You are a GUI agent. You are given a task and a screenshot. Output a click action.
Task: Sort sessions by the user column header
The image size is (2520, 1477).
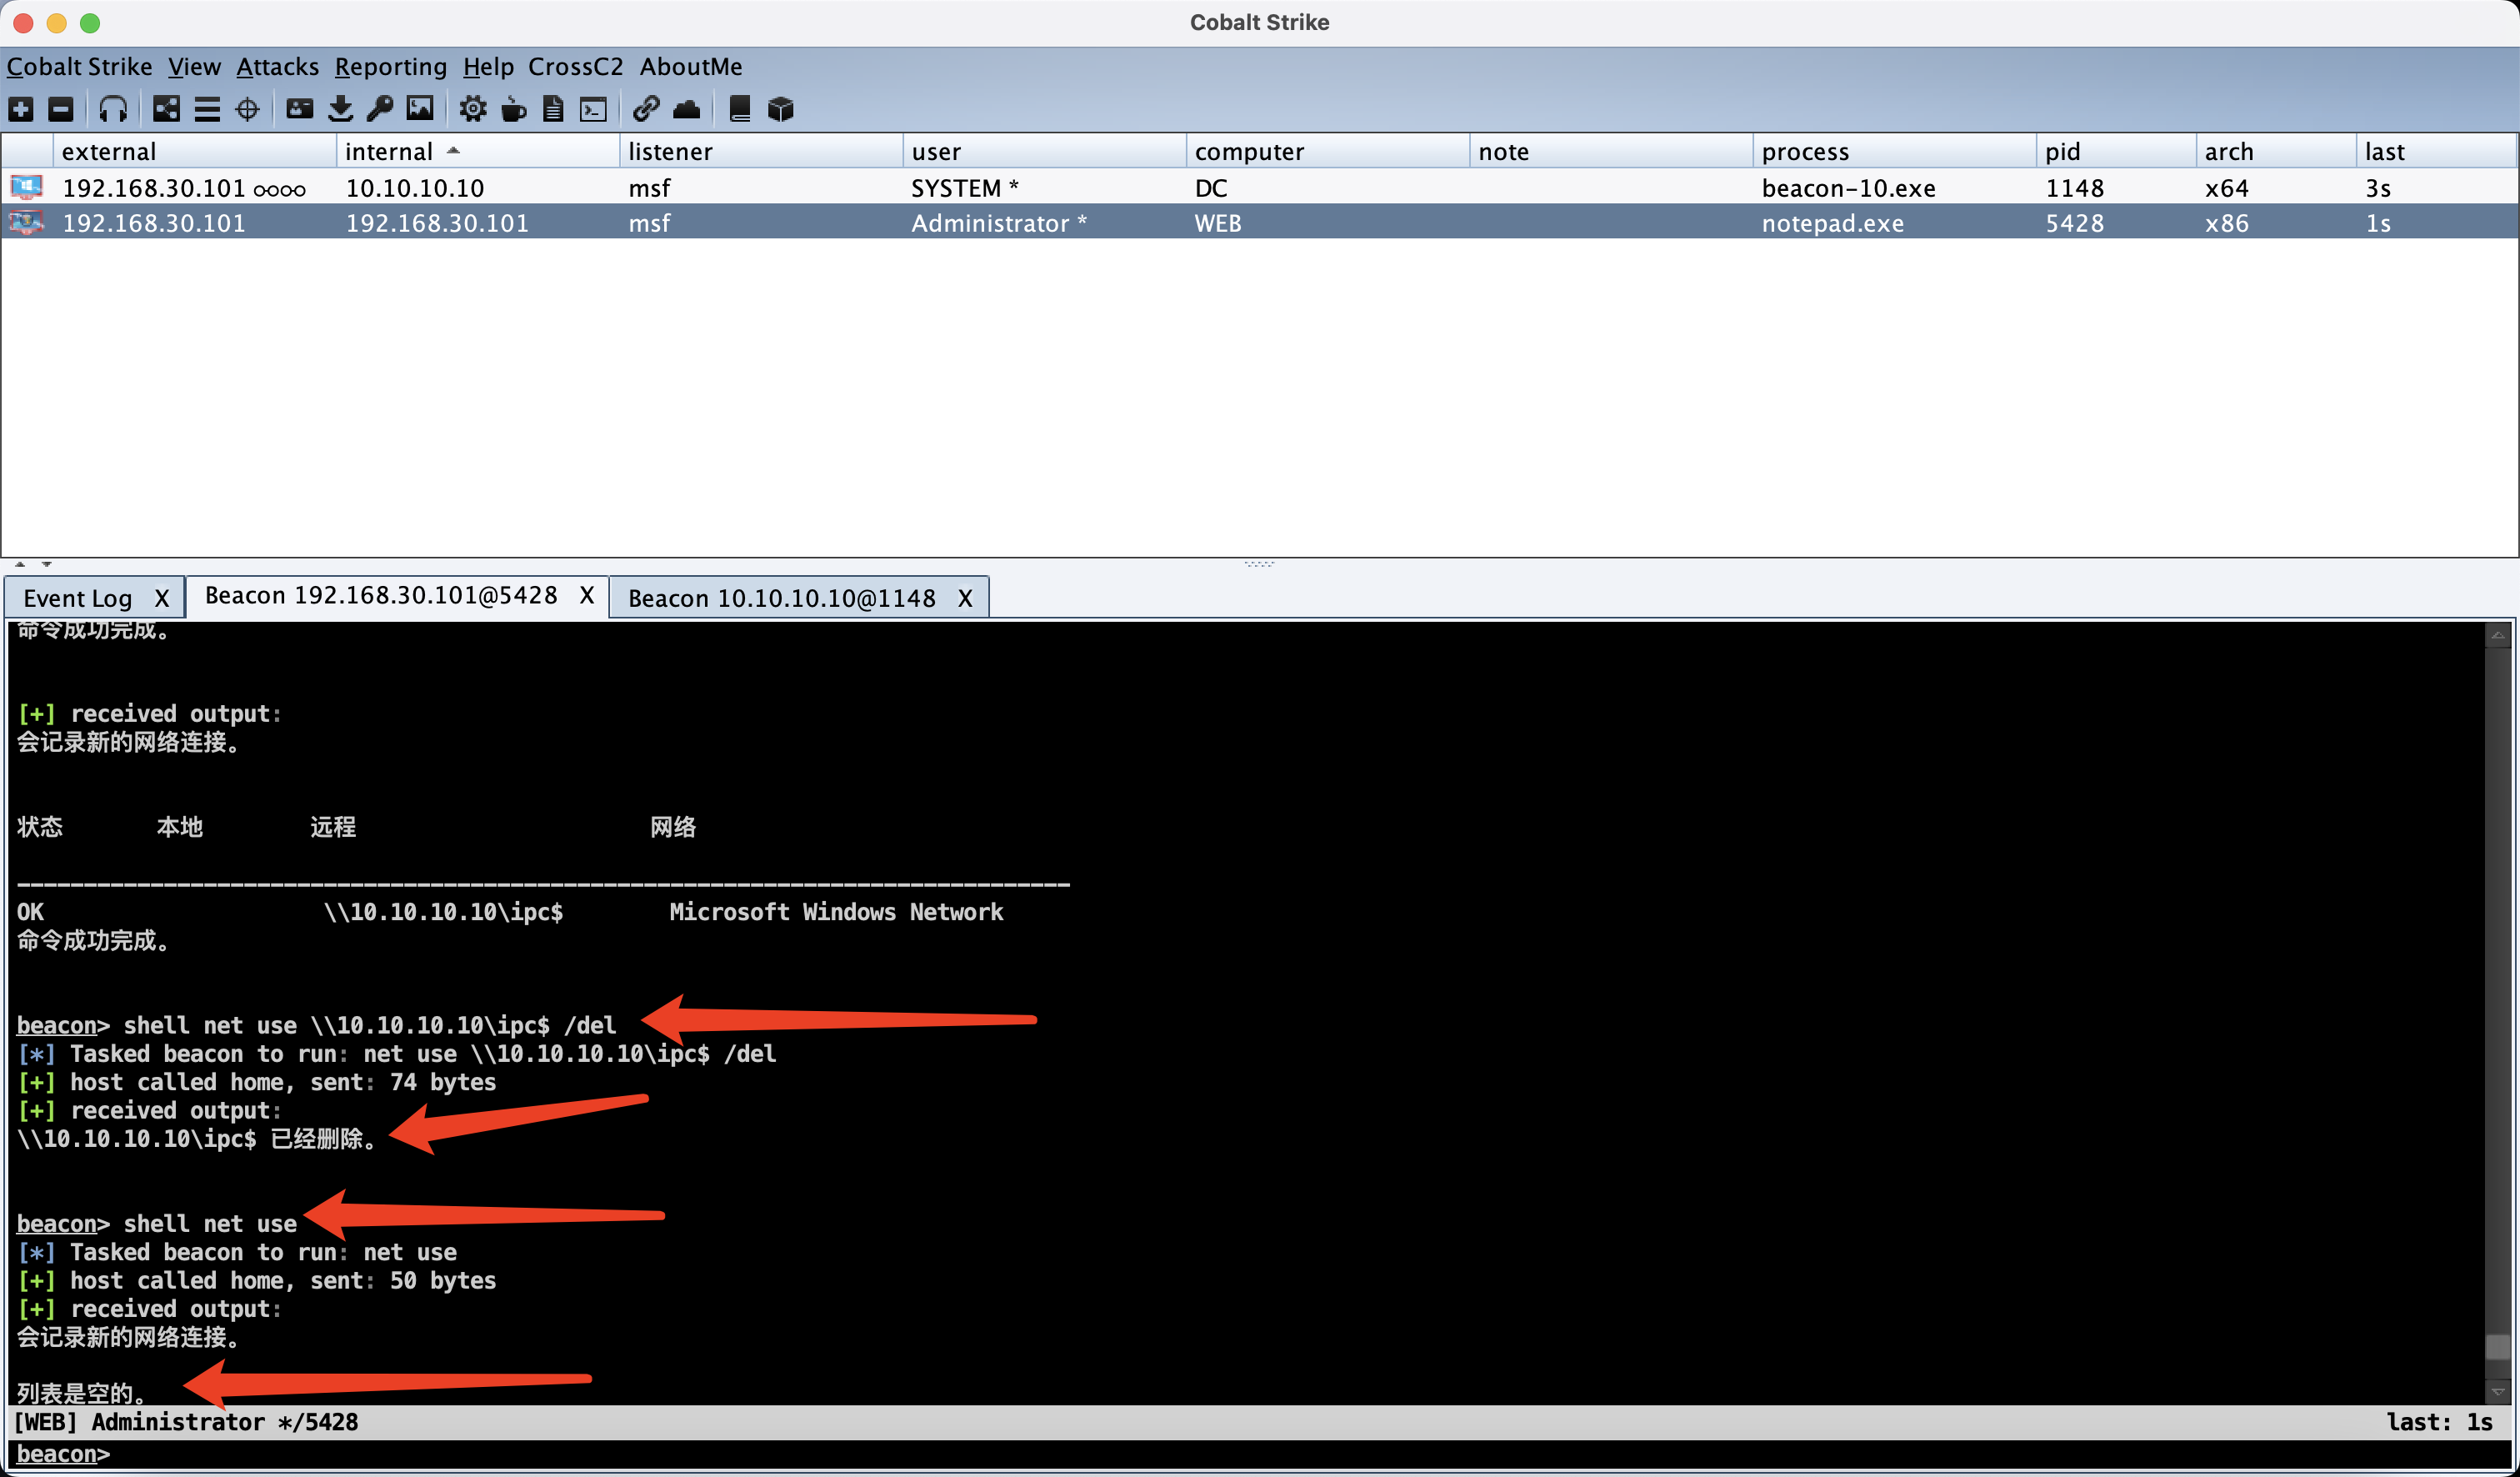click(x=1045, y=151)
